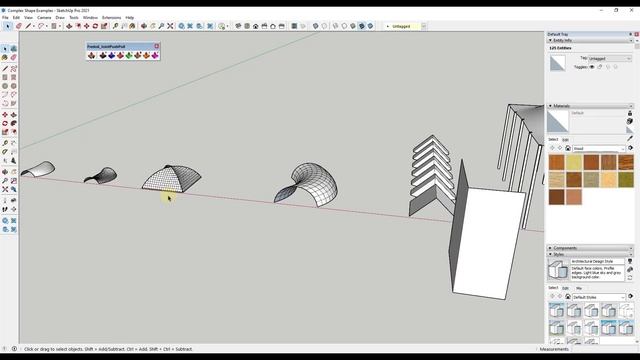Select the Circle tool in left toolbar
Screen dimensions: 640x360
click(x=5, y=86)
